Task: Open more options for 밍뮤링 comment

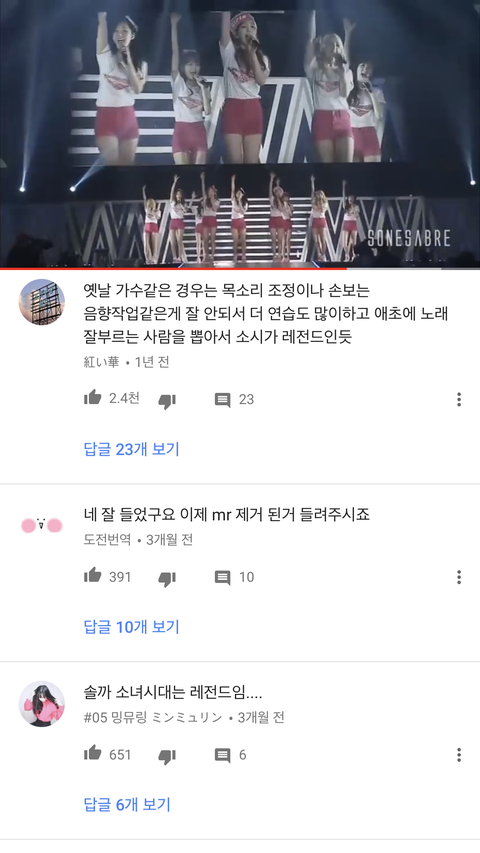Action: click(459, 755)
